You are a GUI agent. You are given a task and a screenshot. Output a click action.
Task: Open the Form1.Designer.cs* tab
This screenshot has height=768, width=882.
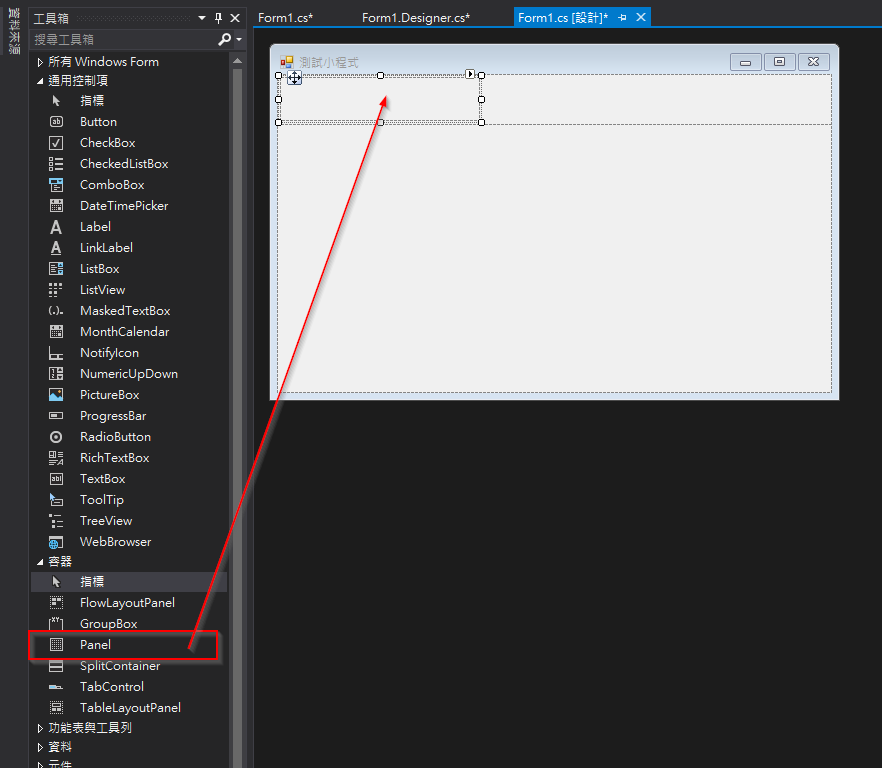[415, 18]
